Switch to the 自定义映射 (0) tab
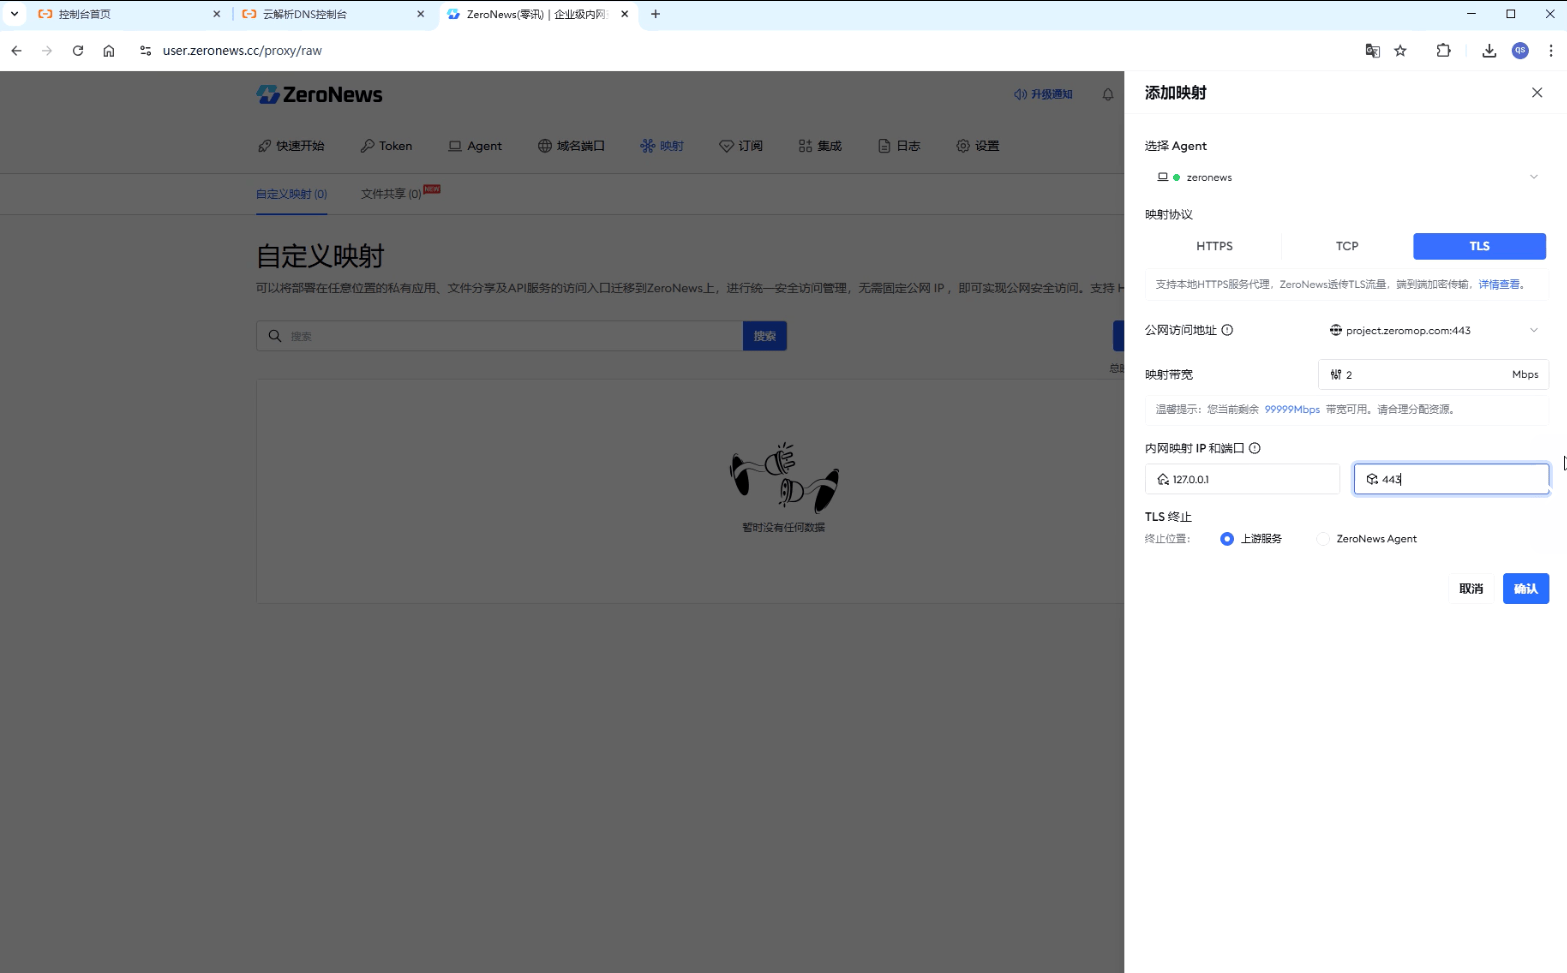 pos(291,194)
